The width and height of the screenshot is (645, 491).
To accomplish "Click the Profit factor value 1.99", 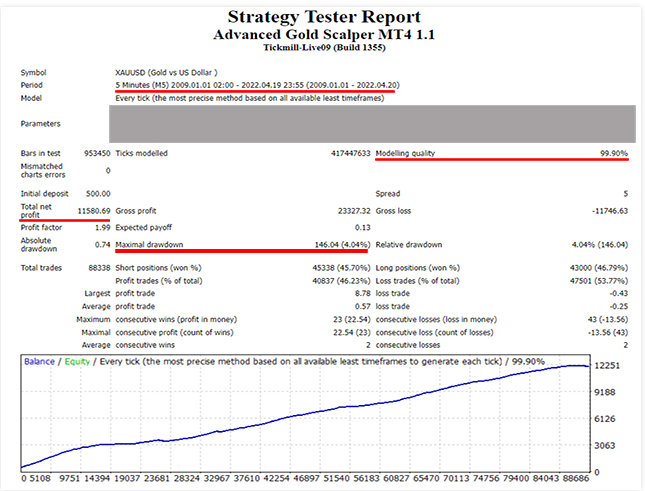I will click(x=102, y=227).
